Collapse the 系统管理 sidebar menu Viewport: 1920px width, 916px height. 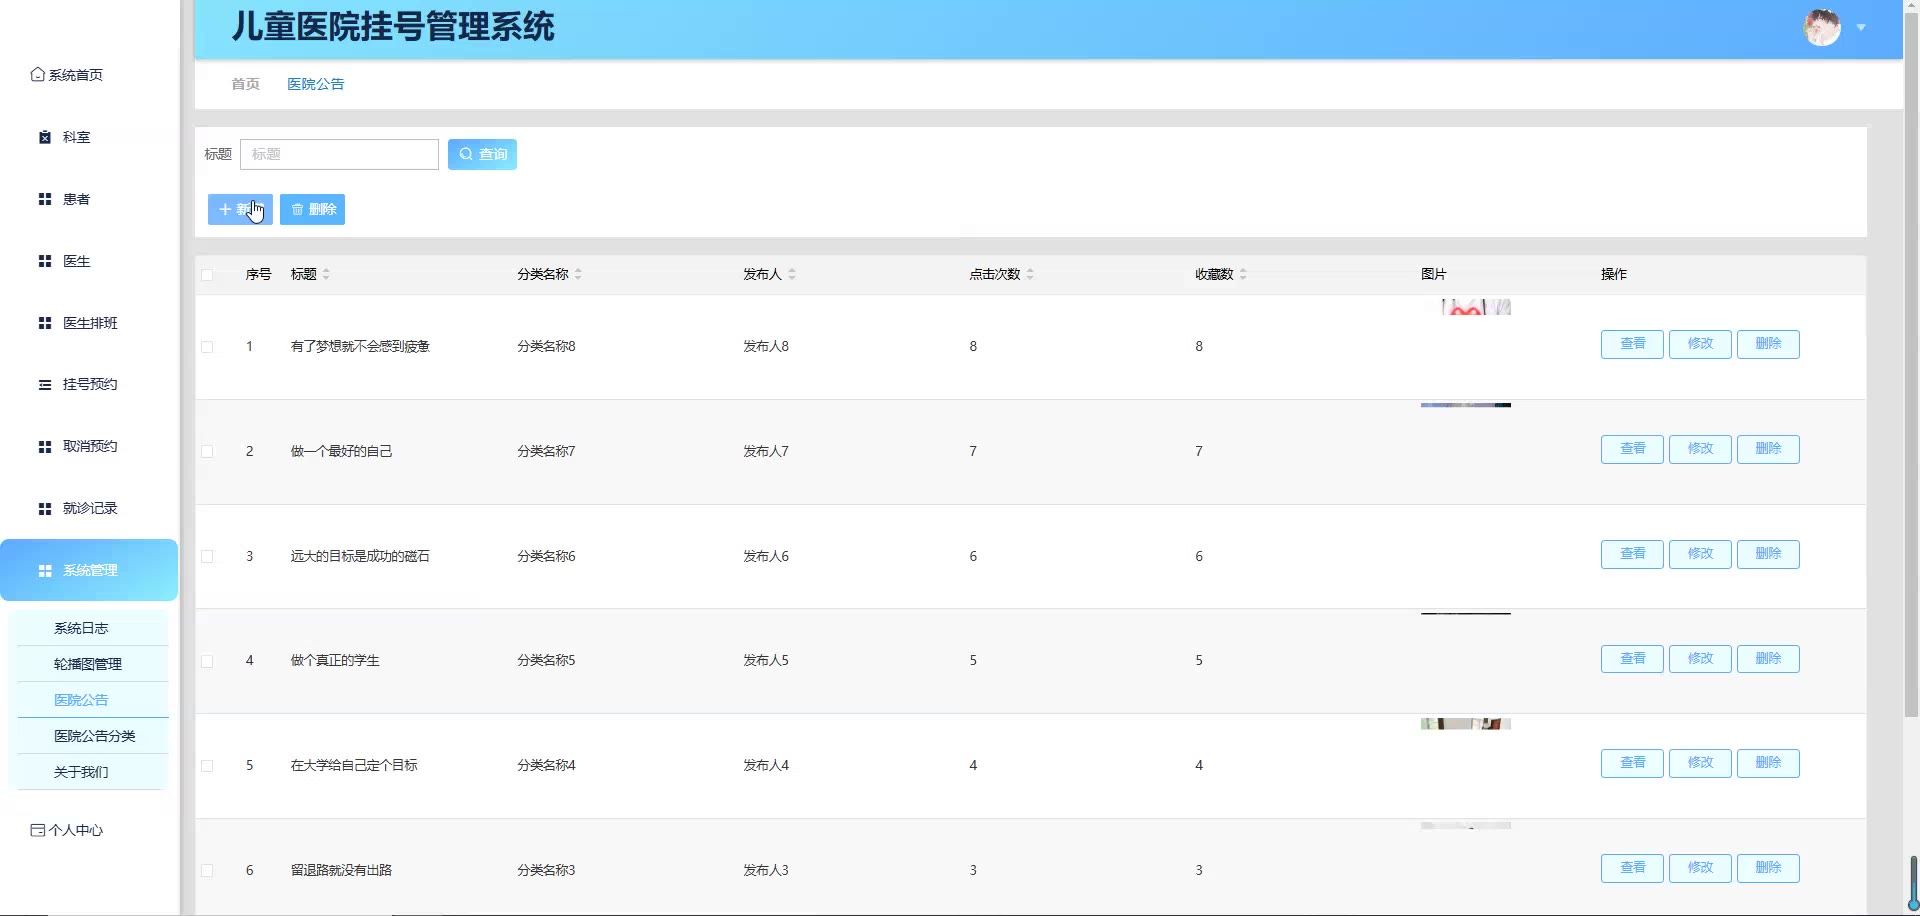coord(89,570)
